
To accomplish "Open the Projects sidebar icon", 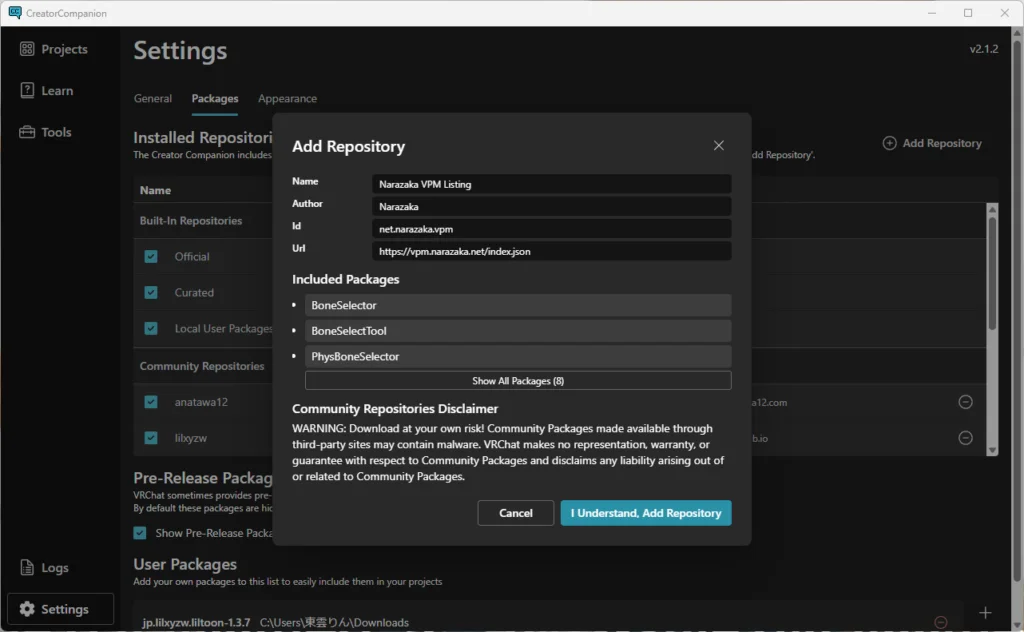I will [27, 49].
